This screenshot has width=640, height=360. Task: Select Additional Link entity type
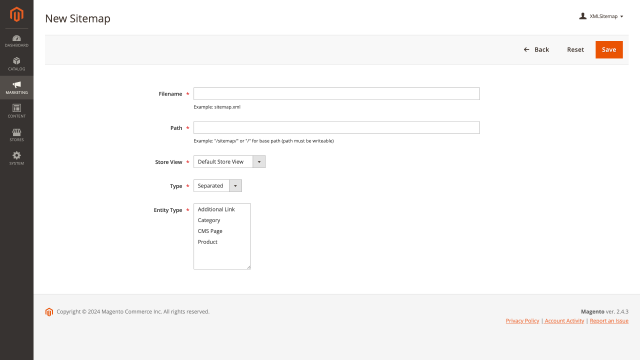(x=222, y=209)
